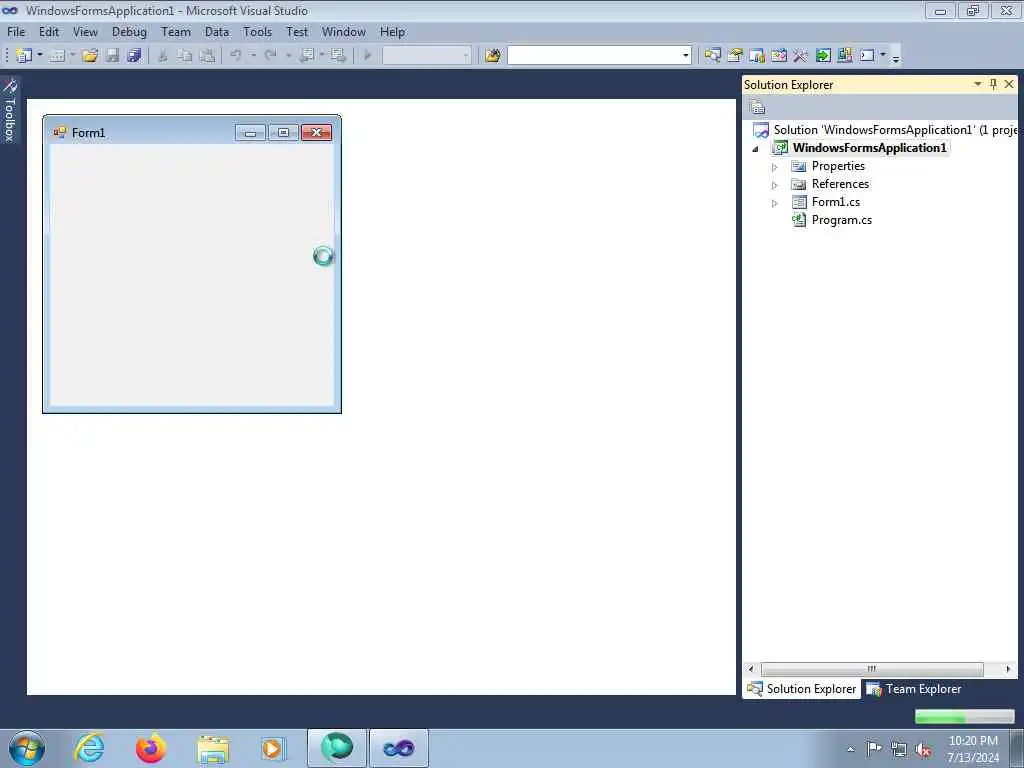
Task: Click the Solution Explorer toolbar icon
Action: pos(712,56)
